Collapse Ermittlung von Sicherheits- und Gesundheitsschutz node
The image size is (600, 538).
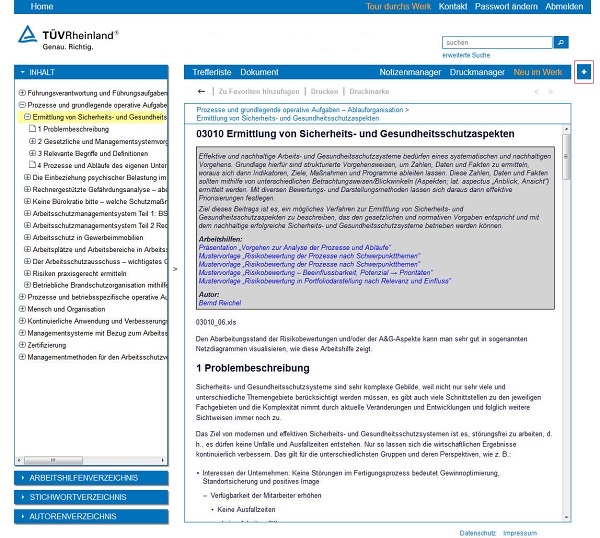pyautogui.click(x=27, y=117)
